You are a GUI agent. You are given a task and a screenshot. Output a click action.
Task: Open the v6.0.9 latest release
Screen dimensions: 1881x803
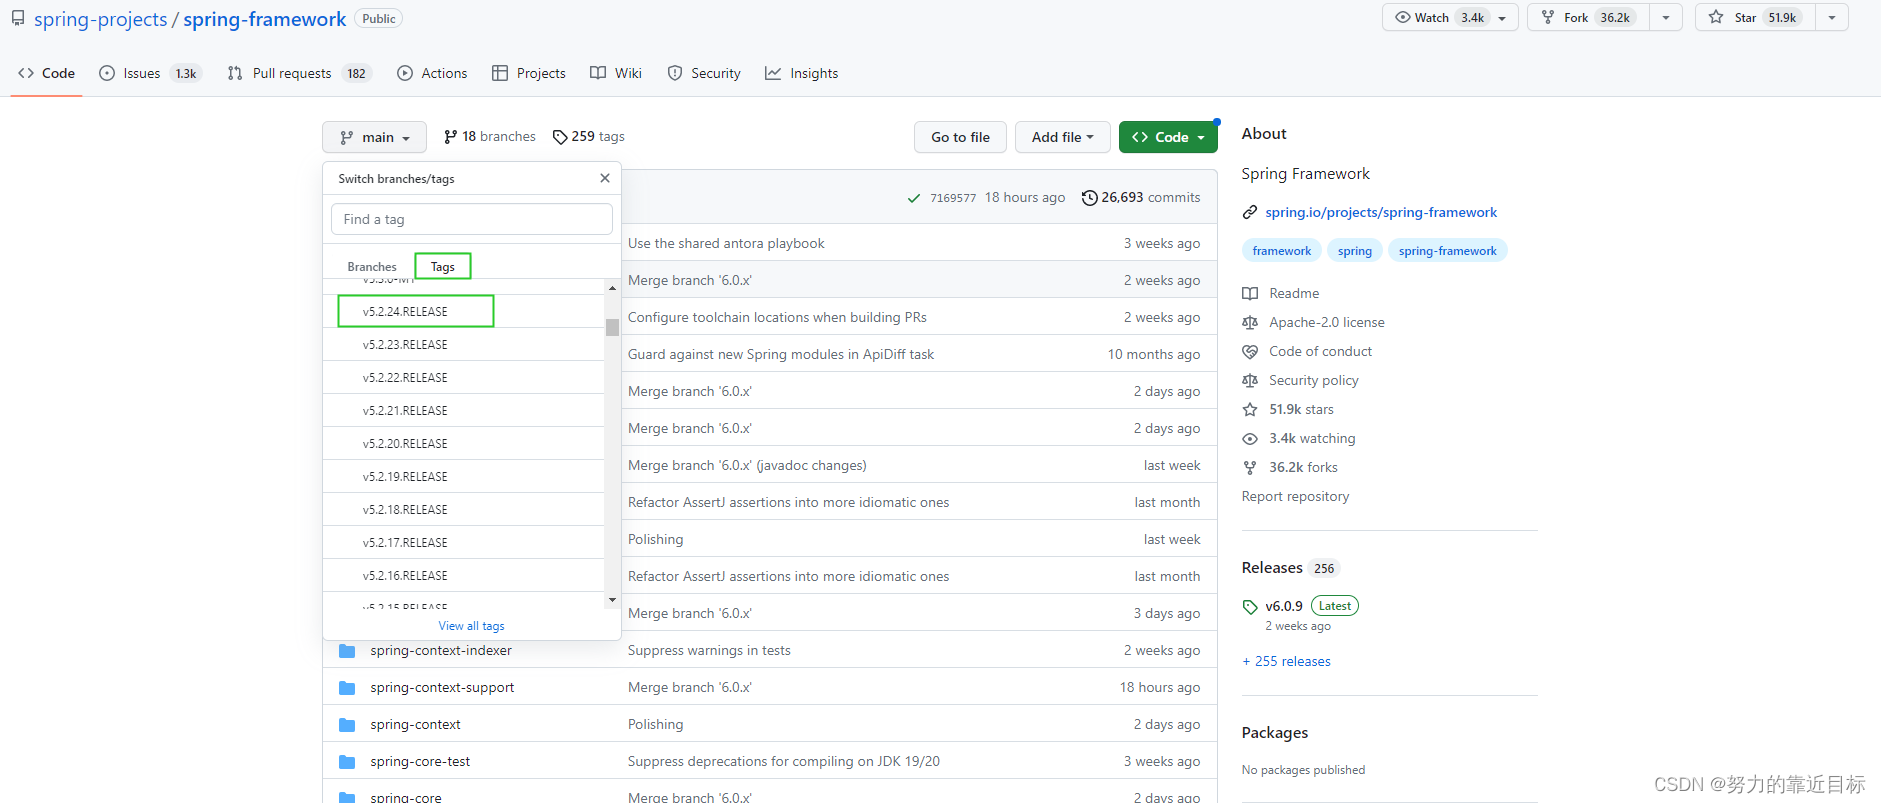pos(1284,606)
